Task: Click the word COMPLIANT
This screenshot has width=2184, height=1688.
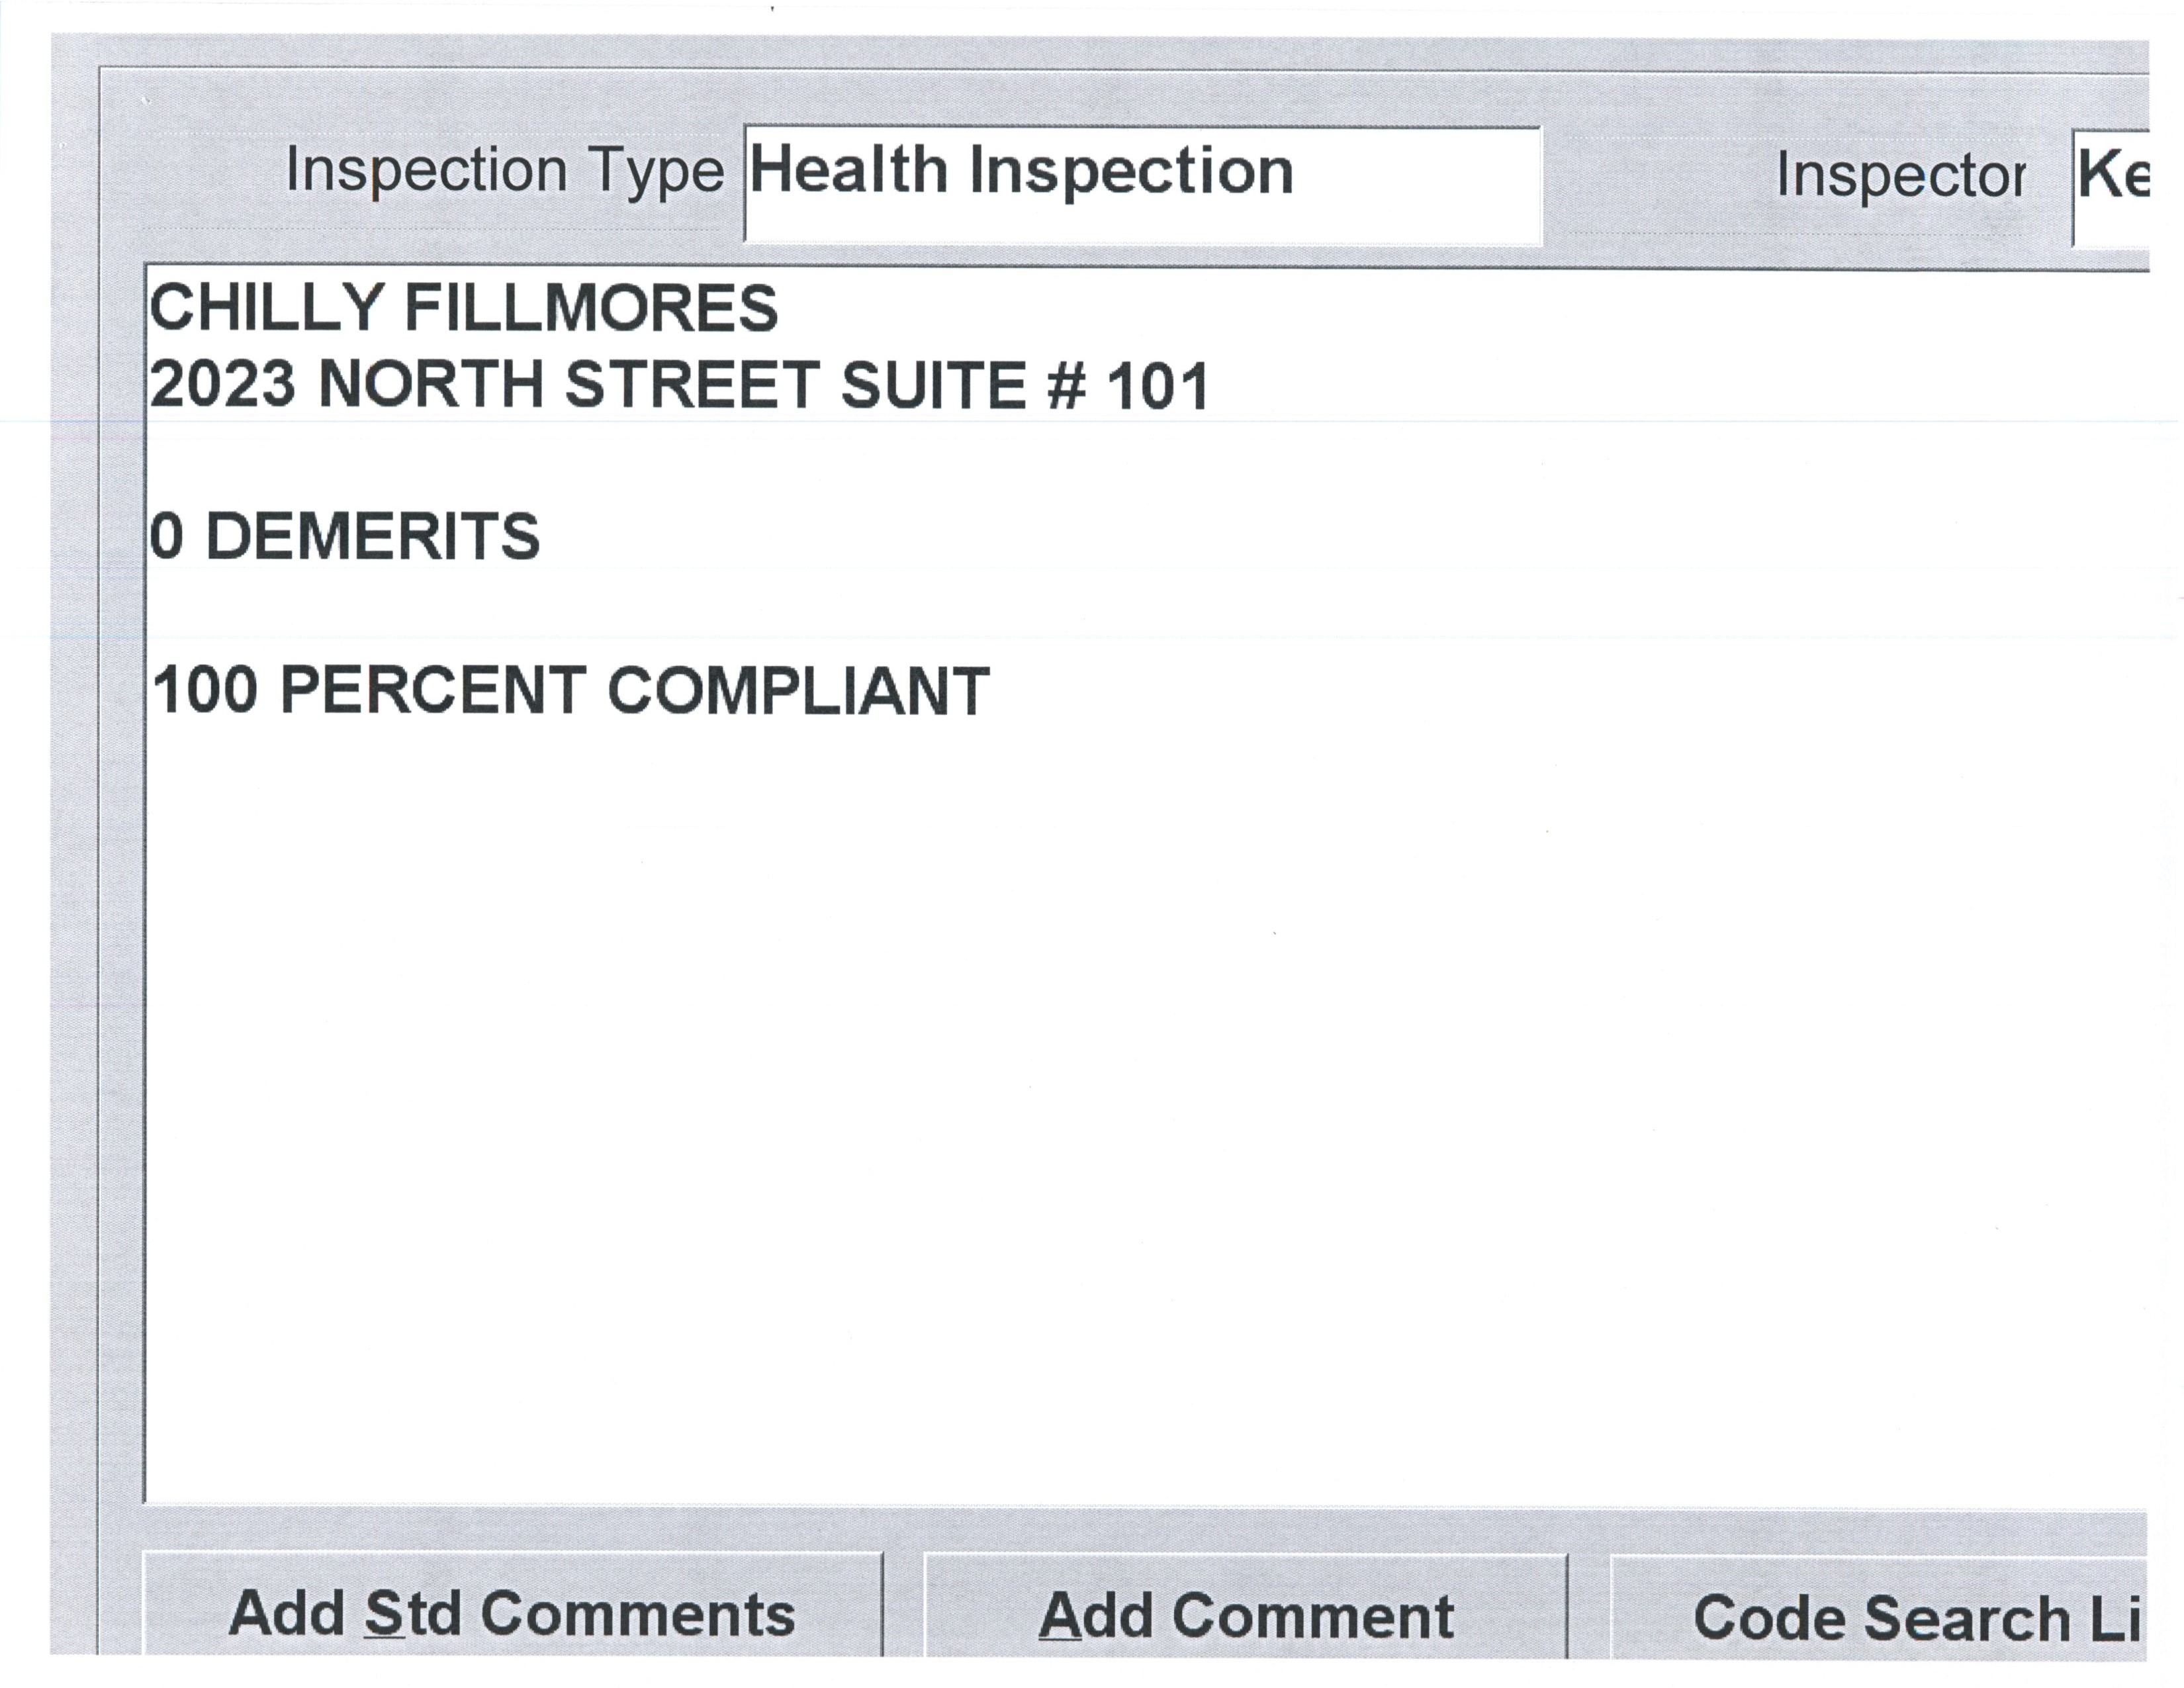Action: [x=798, y=690]
